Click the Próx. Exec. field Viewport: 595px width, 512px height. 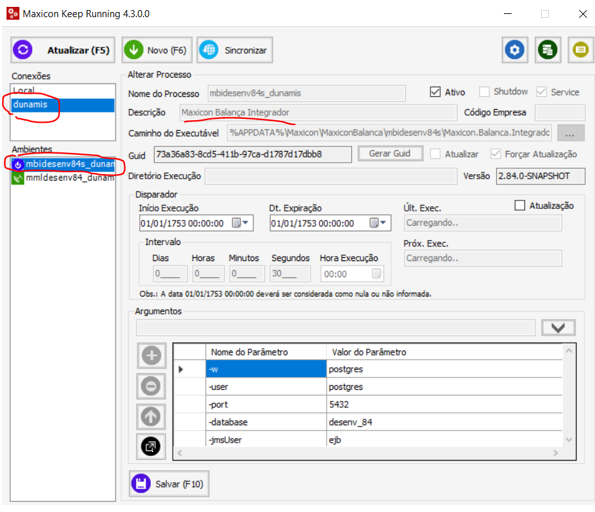[483, 258]
